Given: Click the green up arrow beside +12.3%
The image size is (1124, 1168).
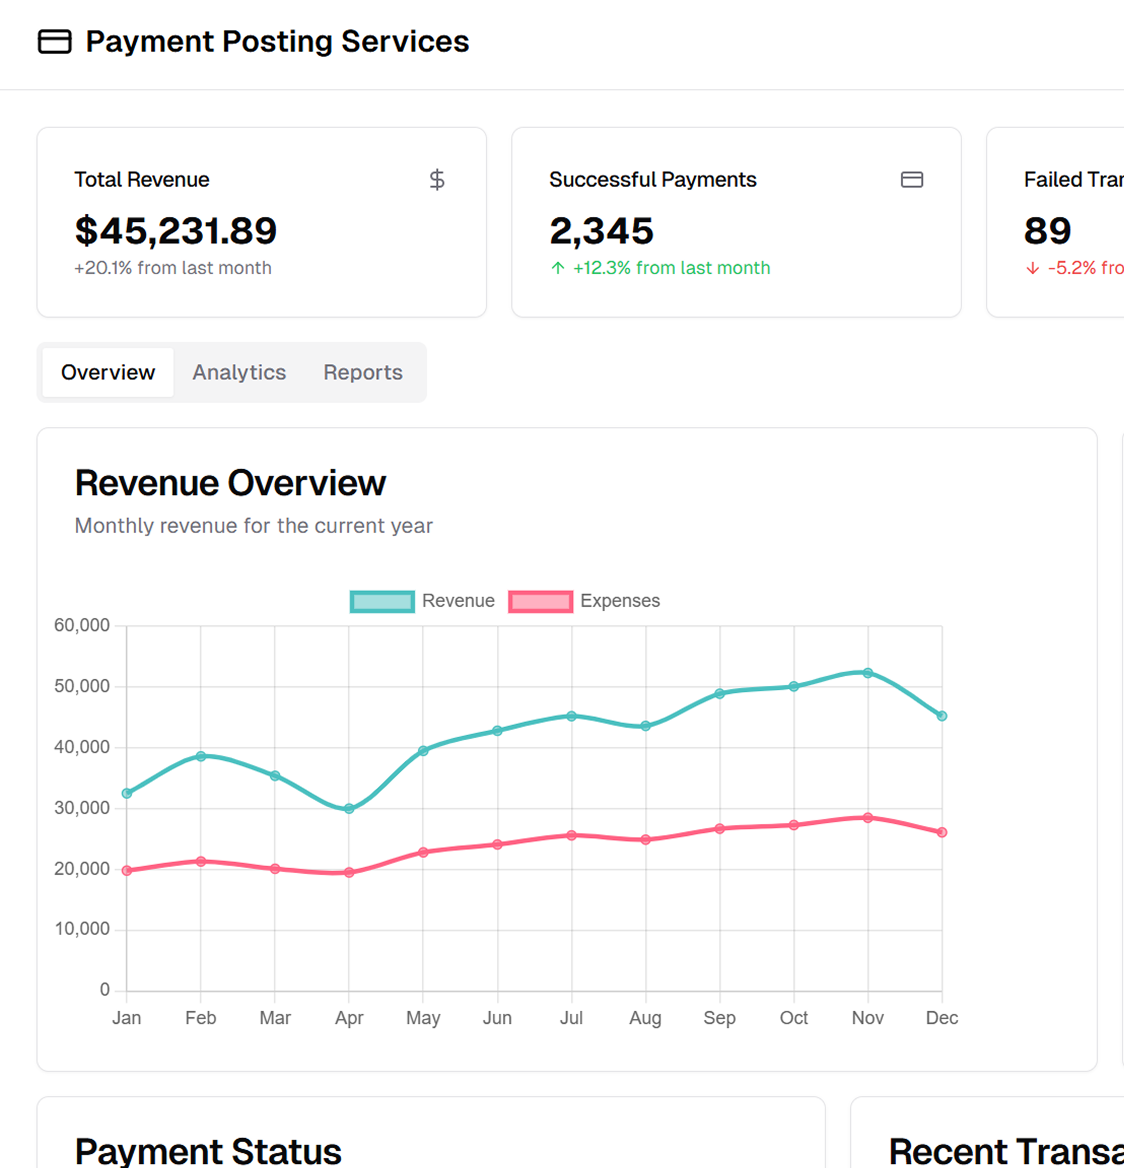Looking at the screenshot, I should coord(558,268).
